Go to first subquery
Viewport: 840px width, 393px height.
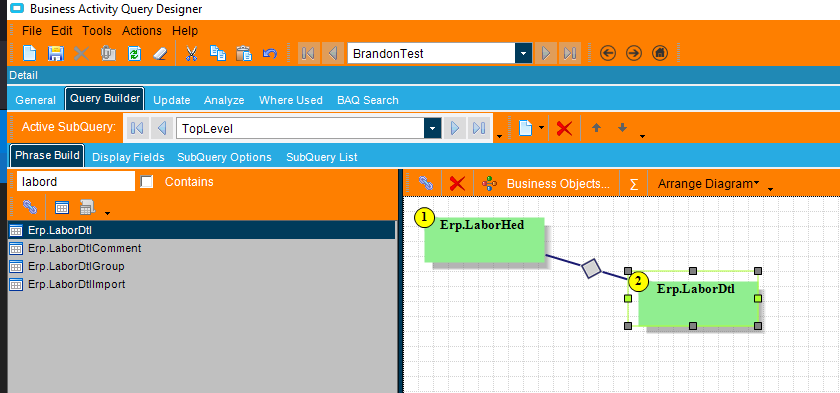point(137,128)
